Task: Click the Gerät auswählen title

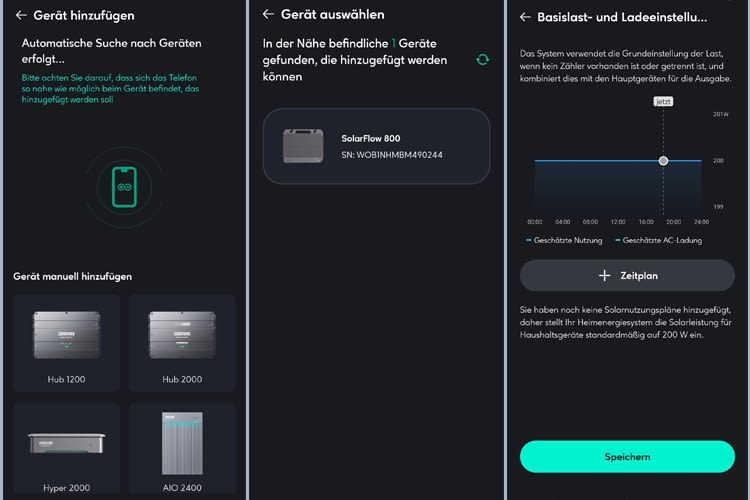Action: tap(332, 14)
